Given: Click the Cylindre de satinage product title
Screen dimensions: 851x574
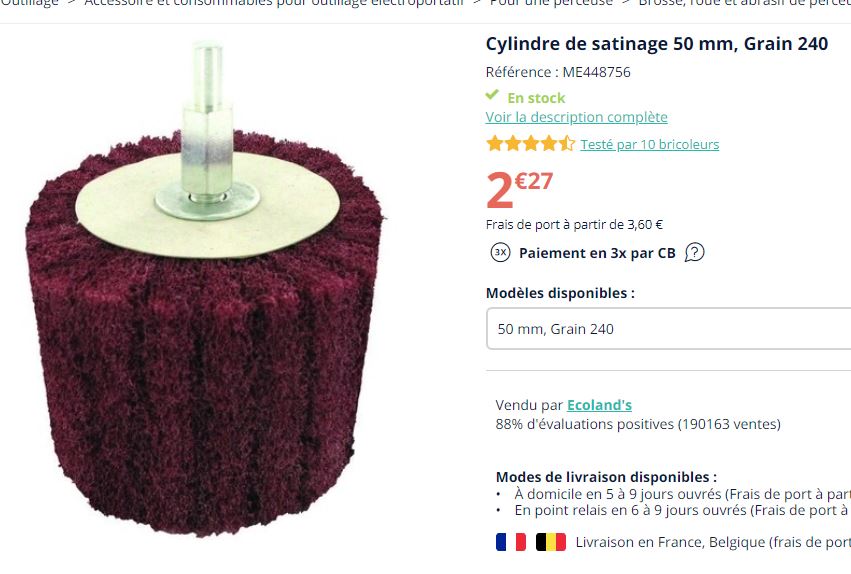Looking at the screenshot, I should point(656,44).
